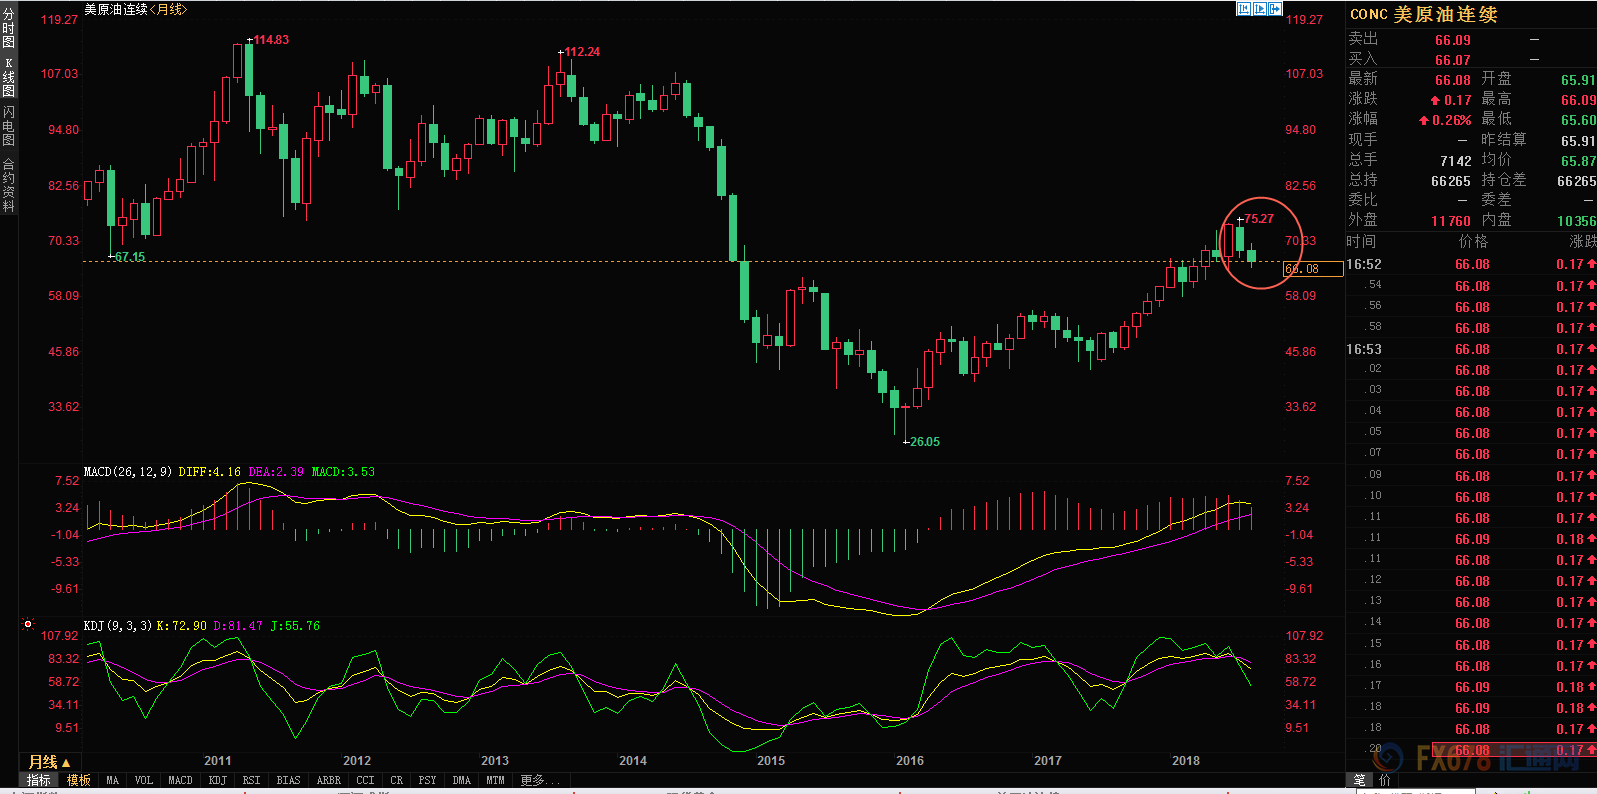Click the 昨结算 value 65.91

1578,141
